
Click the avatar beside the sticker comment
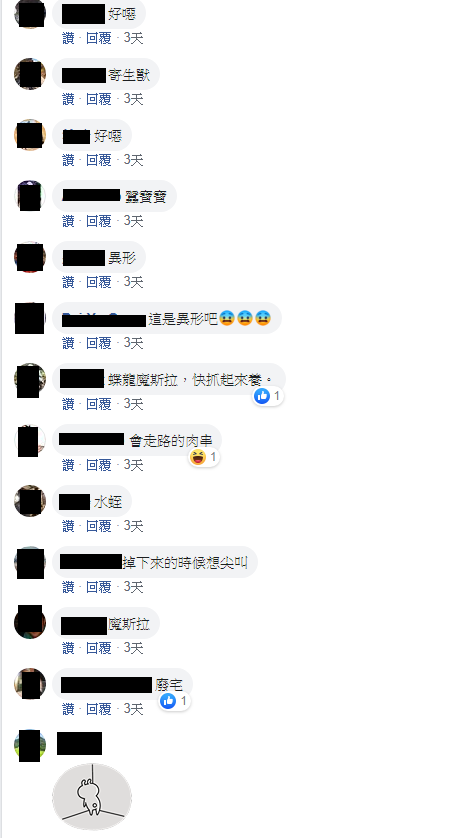pos(30,745)
